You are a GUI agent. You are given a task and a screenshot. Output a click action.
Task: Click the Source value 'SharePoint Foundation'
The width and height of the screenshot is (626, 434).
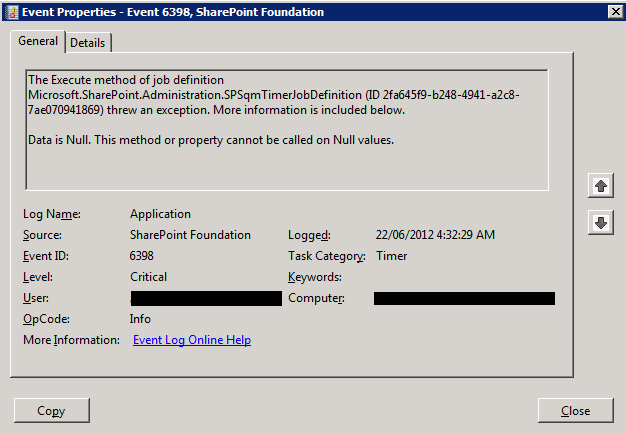tap(190, 235)
